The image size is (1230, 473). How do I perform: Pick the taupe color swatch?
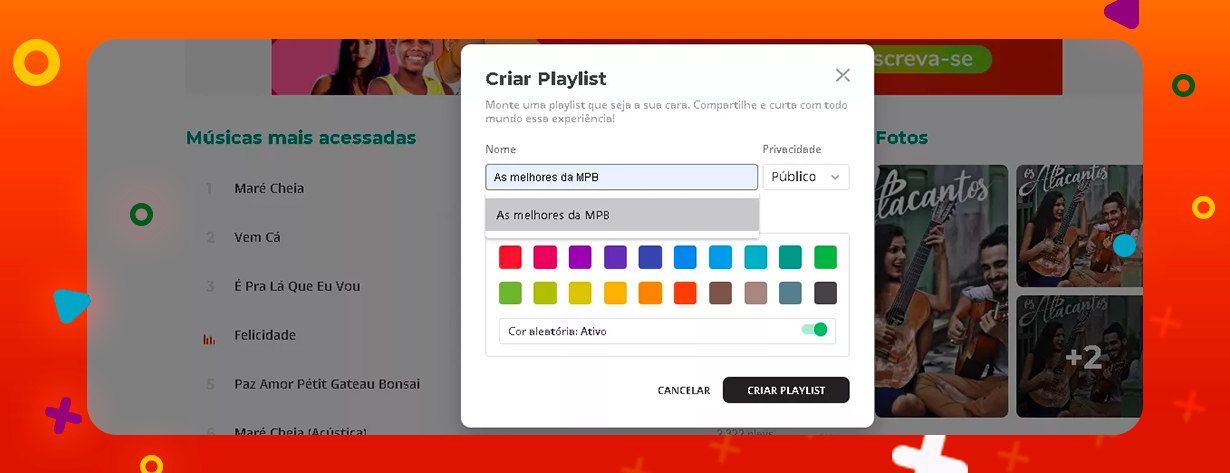point(755,293)
